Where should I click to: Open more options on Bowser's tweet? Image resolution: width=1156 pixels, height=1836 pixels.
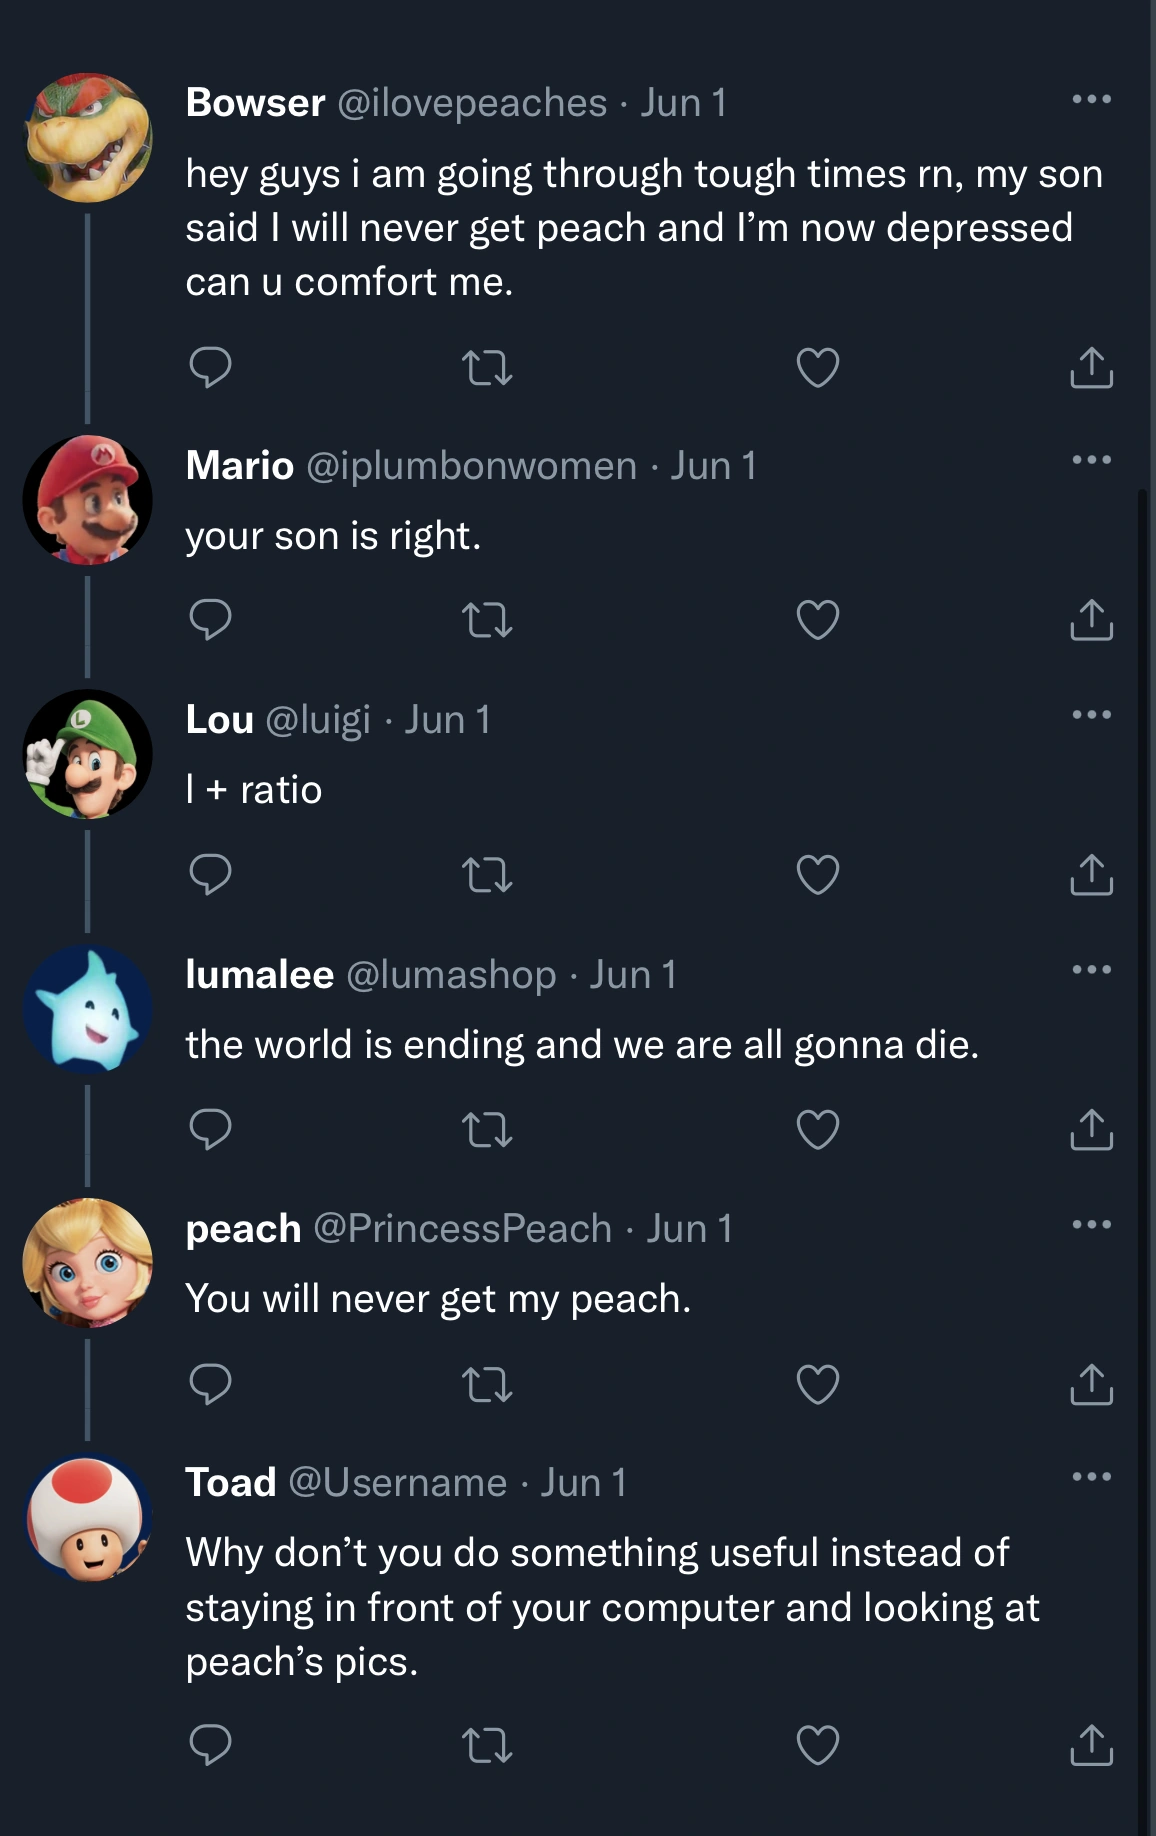[1091, 99]
